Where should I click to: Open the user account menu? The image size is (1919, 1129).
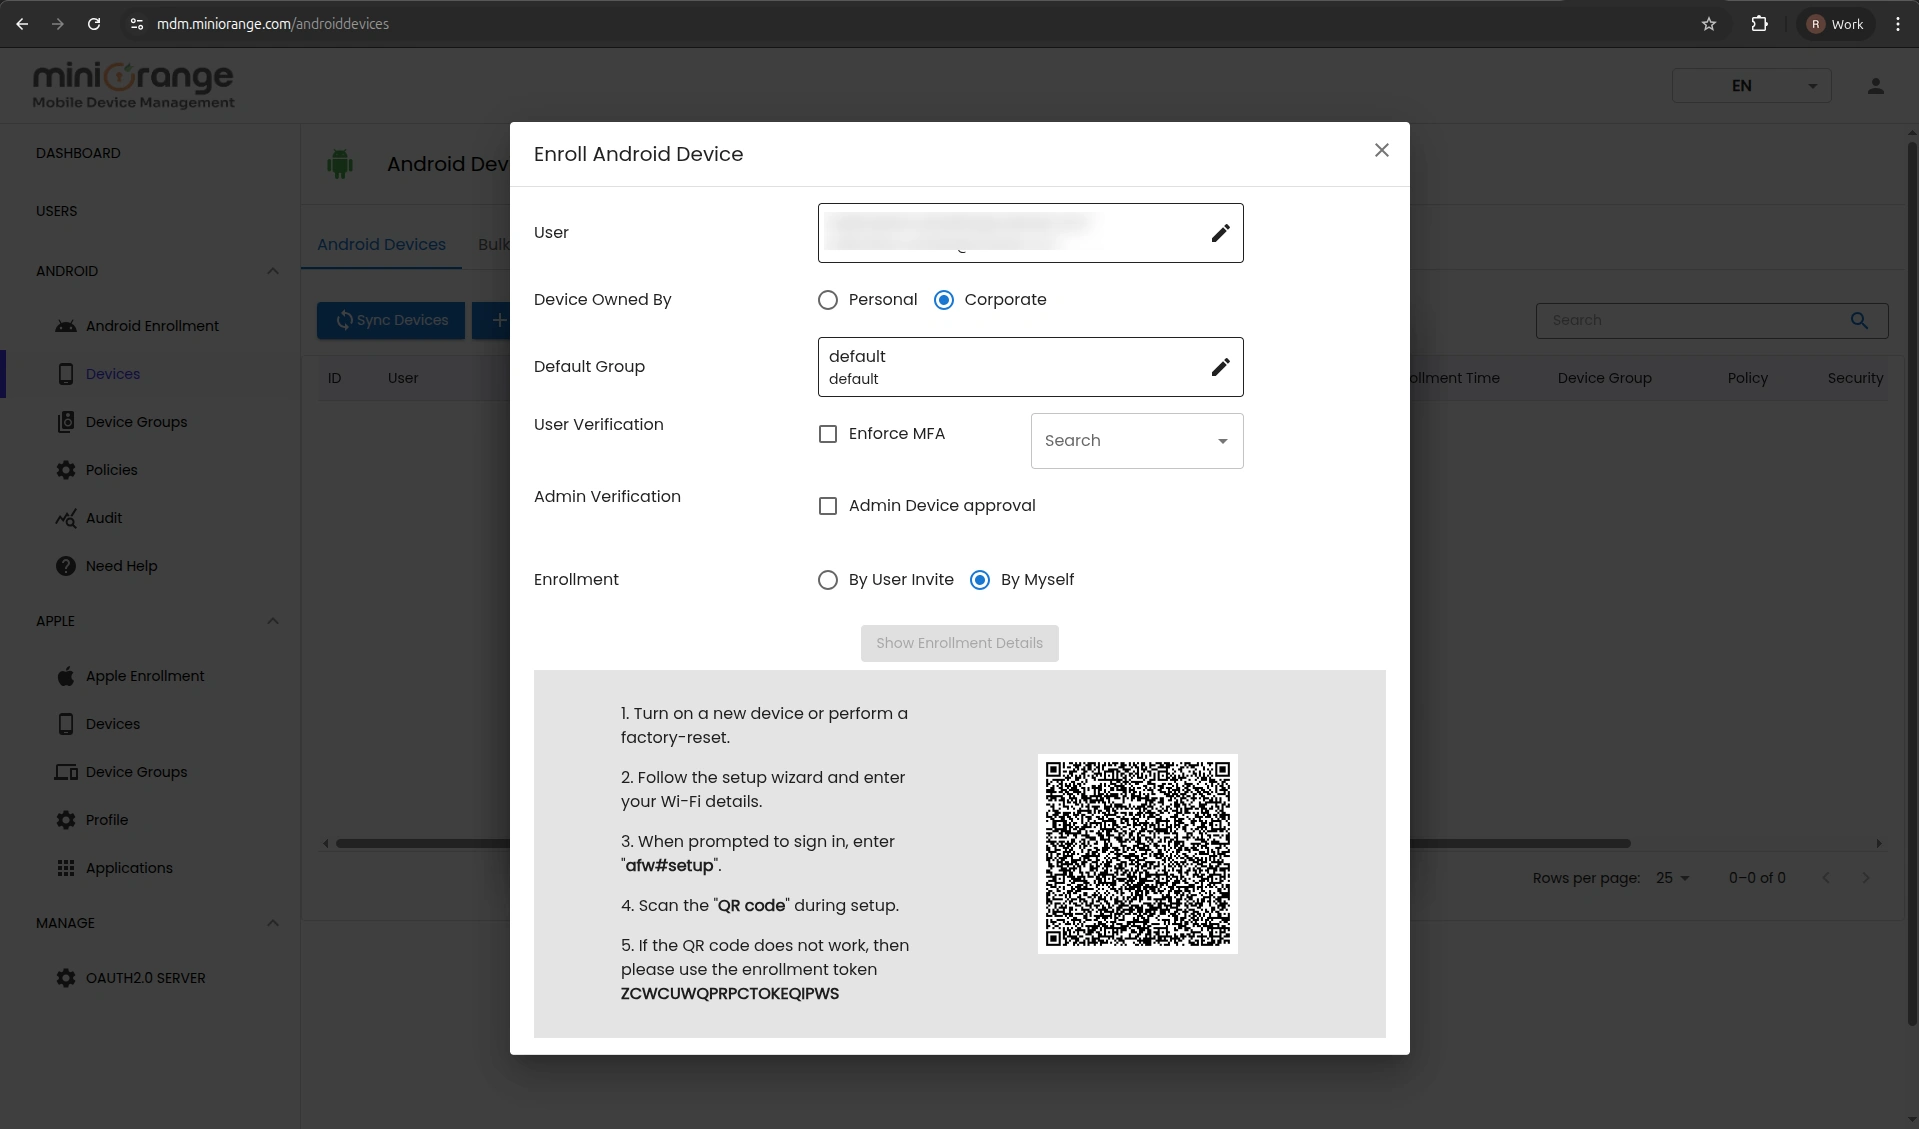pyautogui.click(x=1875, y=86)
